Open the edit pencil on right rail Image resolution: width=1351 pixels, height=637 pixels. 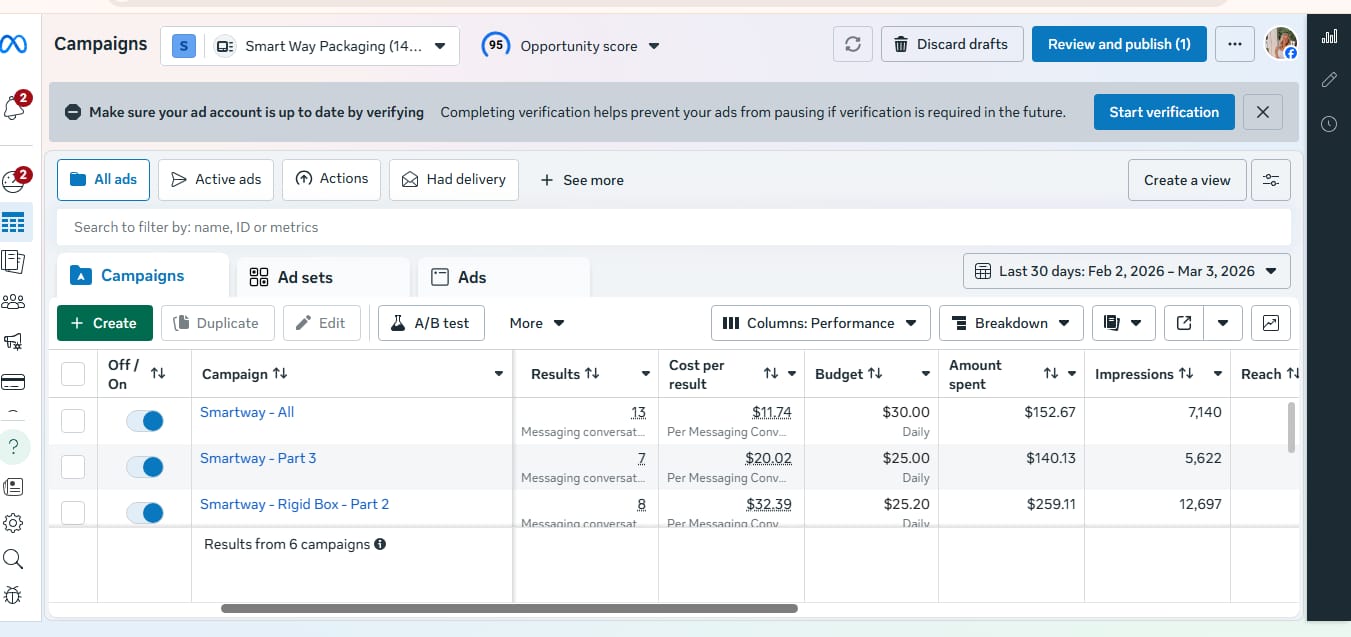pos(1329,80)
